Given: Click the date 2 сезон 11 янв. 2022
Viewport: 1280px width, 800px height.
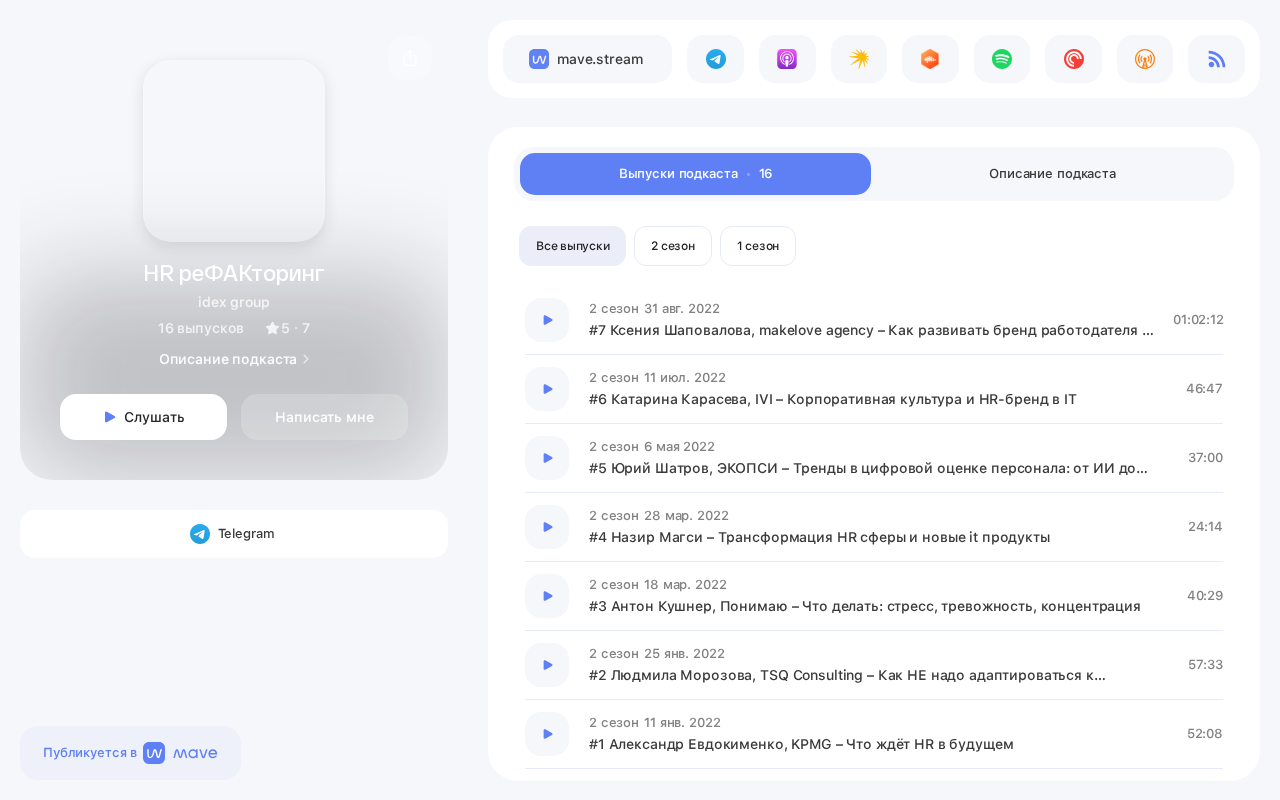Looking at the screenshot, I should (x=655, y=723).
